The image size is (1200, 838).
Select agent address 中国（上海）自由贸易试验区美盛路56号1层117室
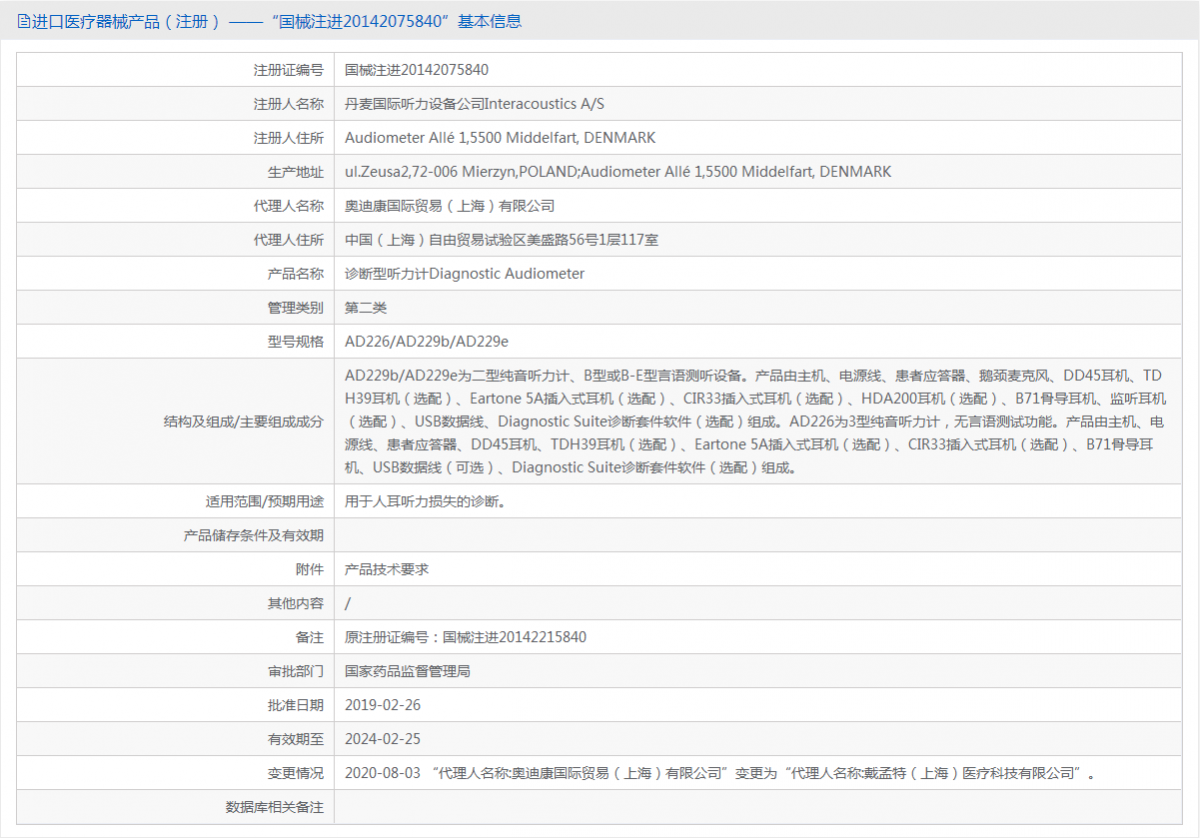pyautogui.click(x=501, y=240)
